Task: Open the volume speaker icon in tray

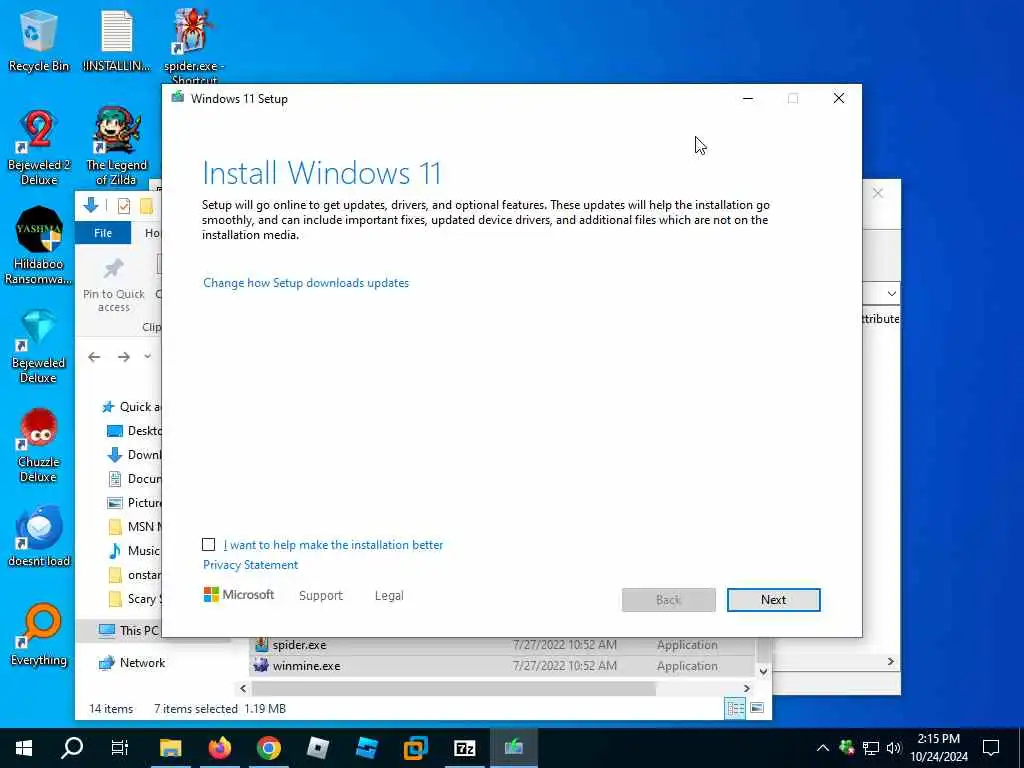Action: 894,748
